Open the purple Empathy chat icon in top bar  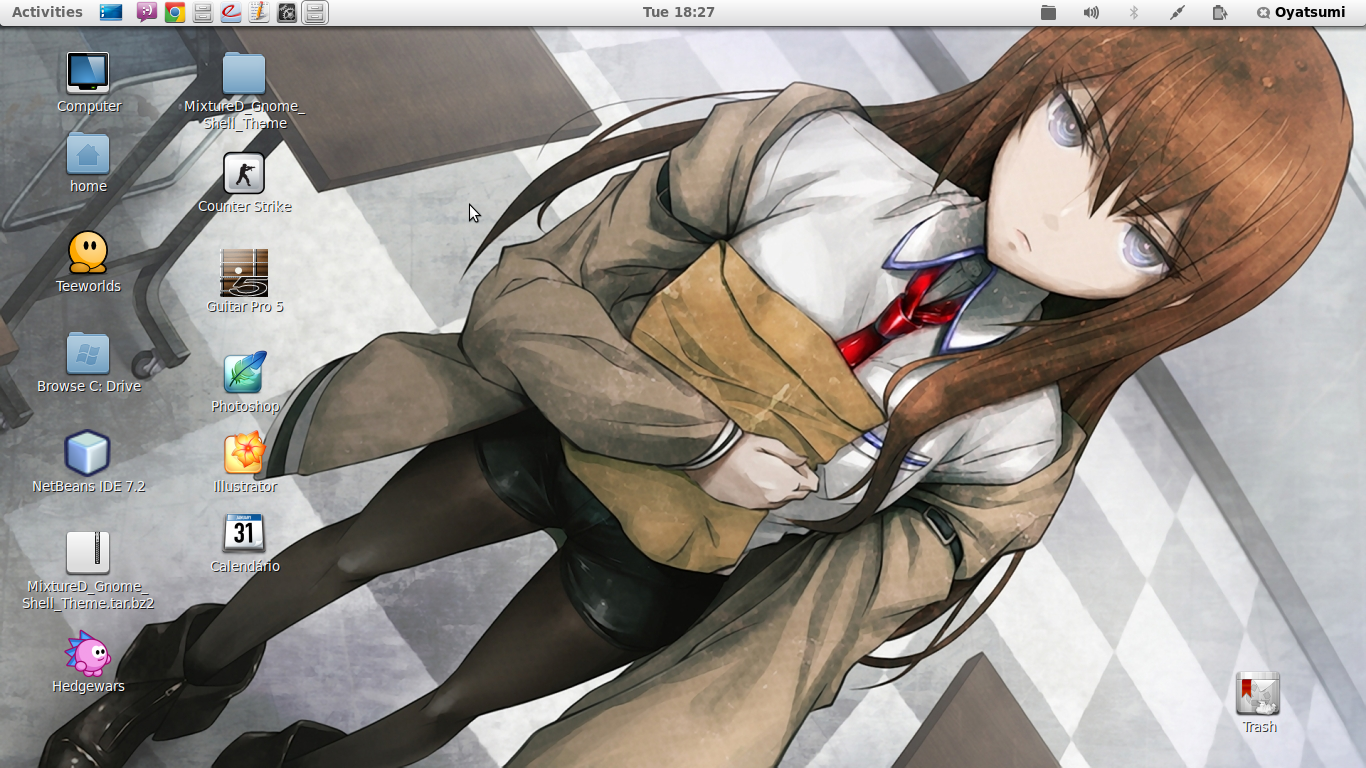pyautogui.click(x=146, y=12)
